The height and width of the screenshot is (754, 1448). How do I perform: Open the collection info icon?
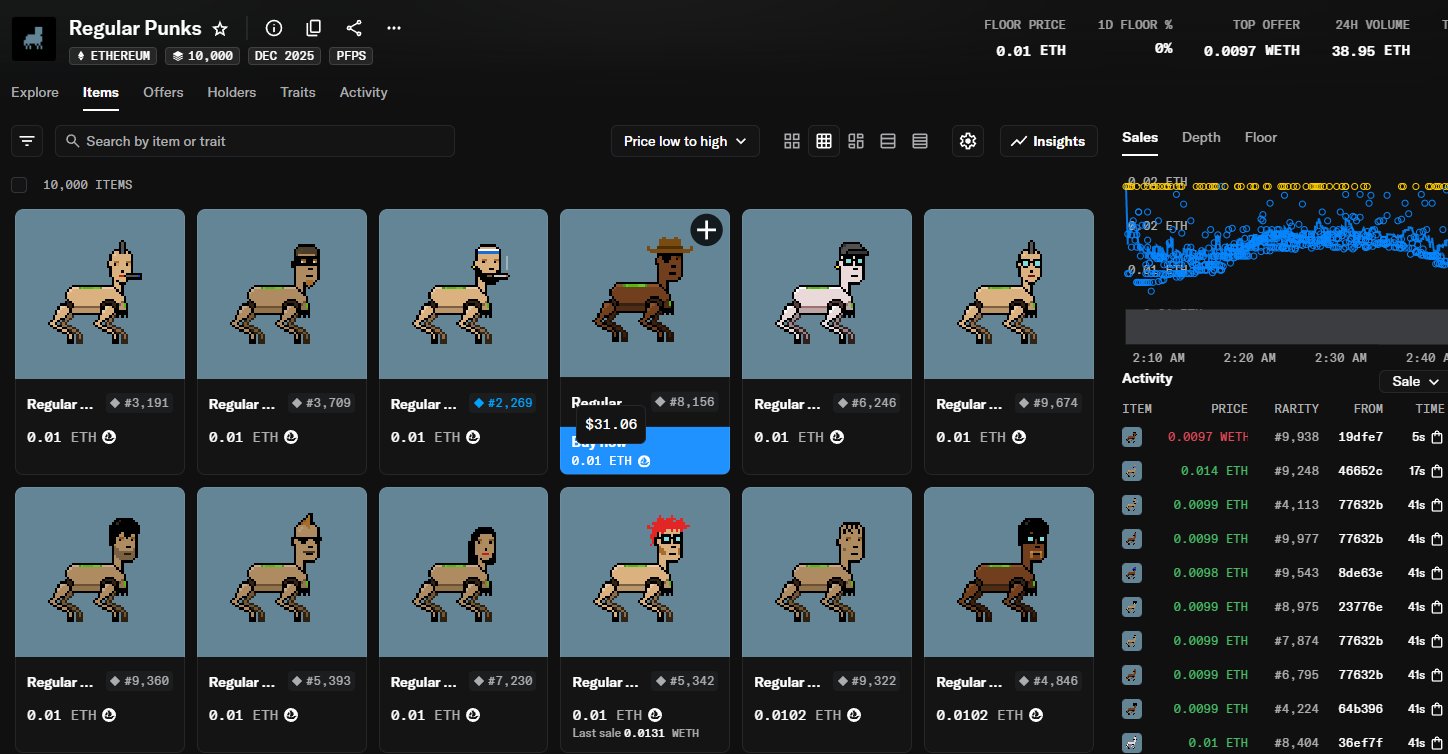point(274,28)
